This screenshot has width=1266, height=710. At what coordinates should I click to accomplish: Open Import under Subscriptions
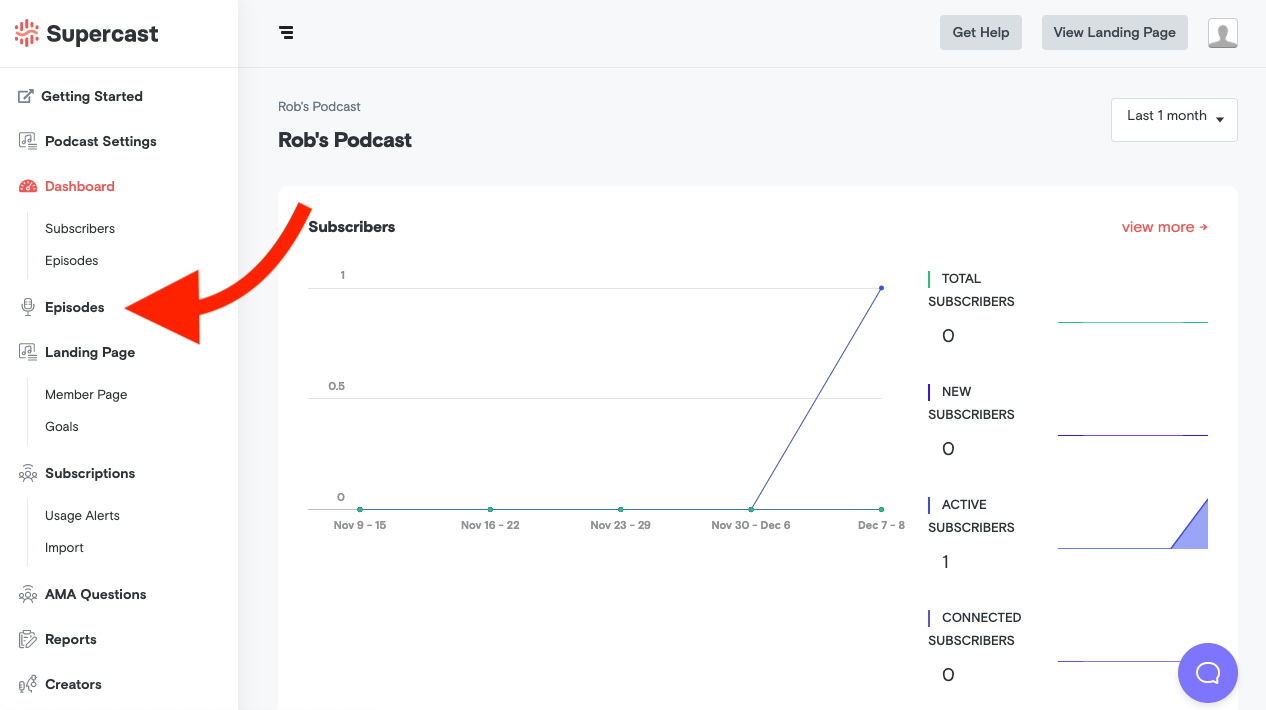click(64, 547)
